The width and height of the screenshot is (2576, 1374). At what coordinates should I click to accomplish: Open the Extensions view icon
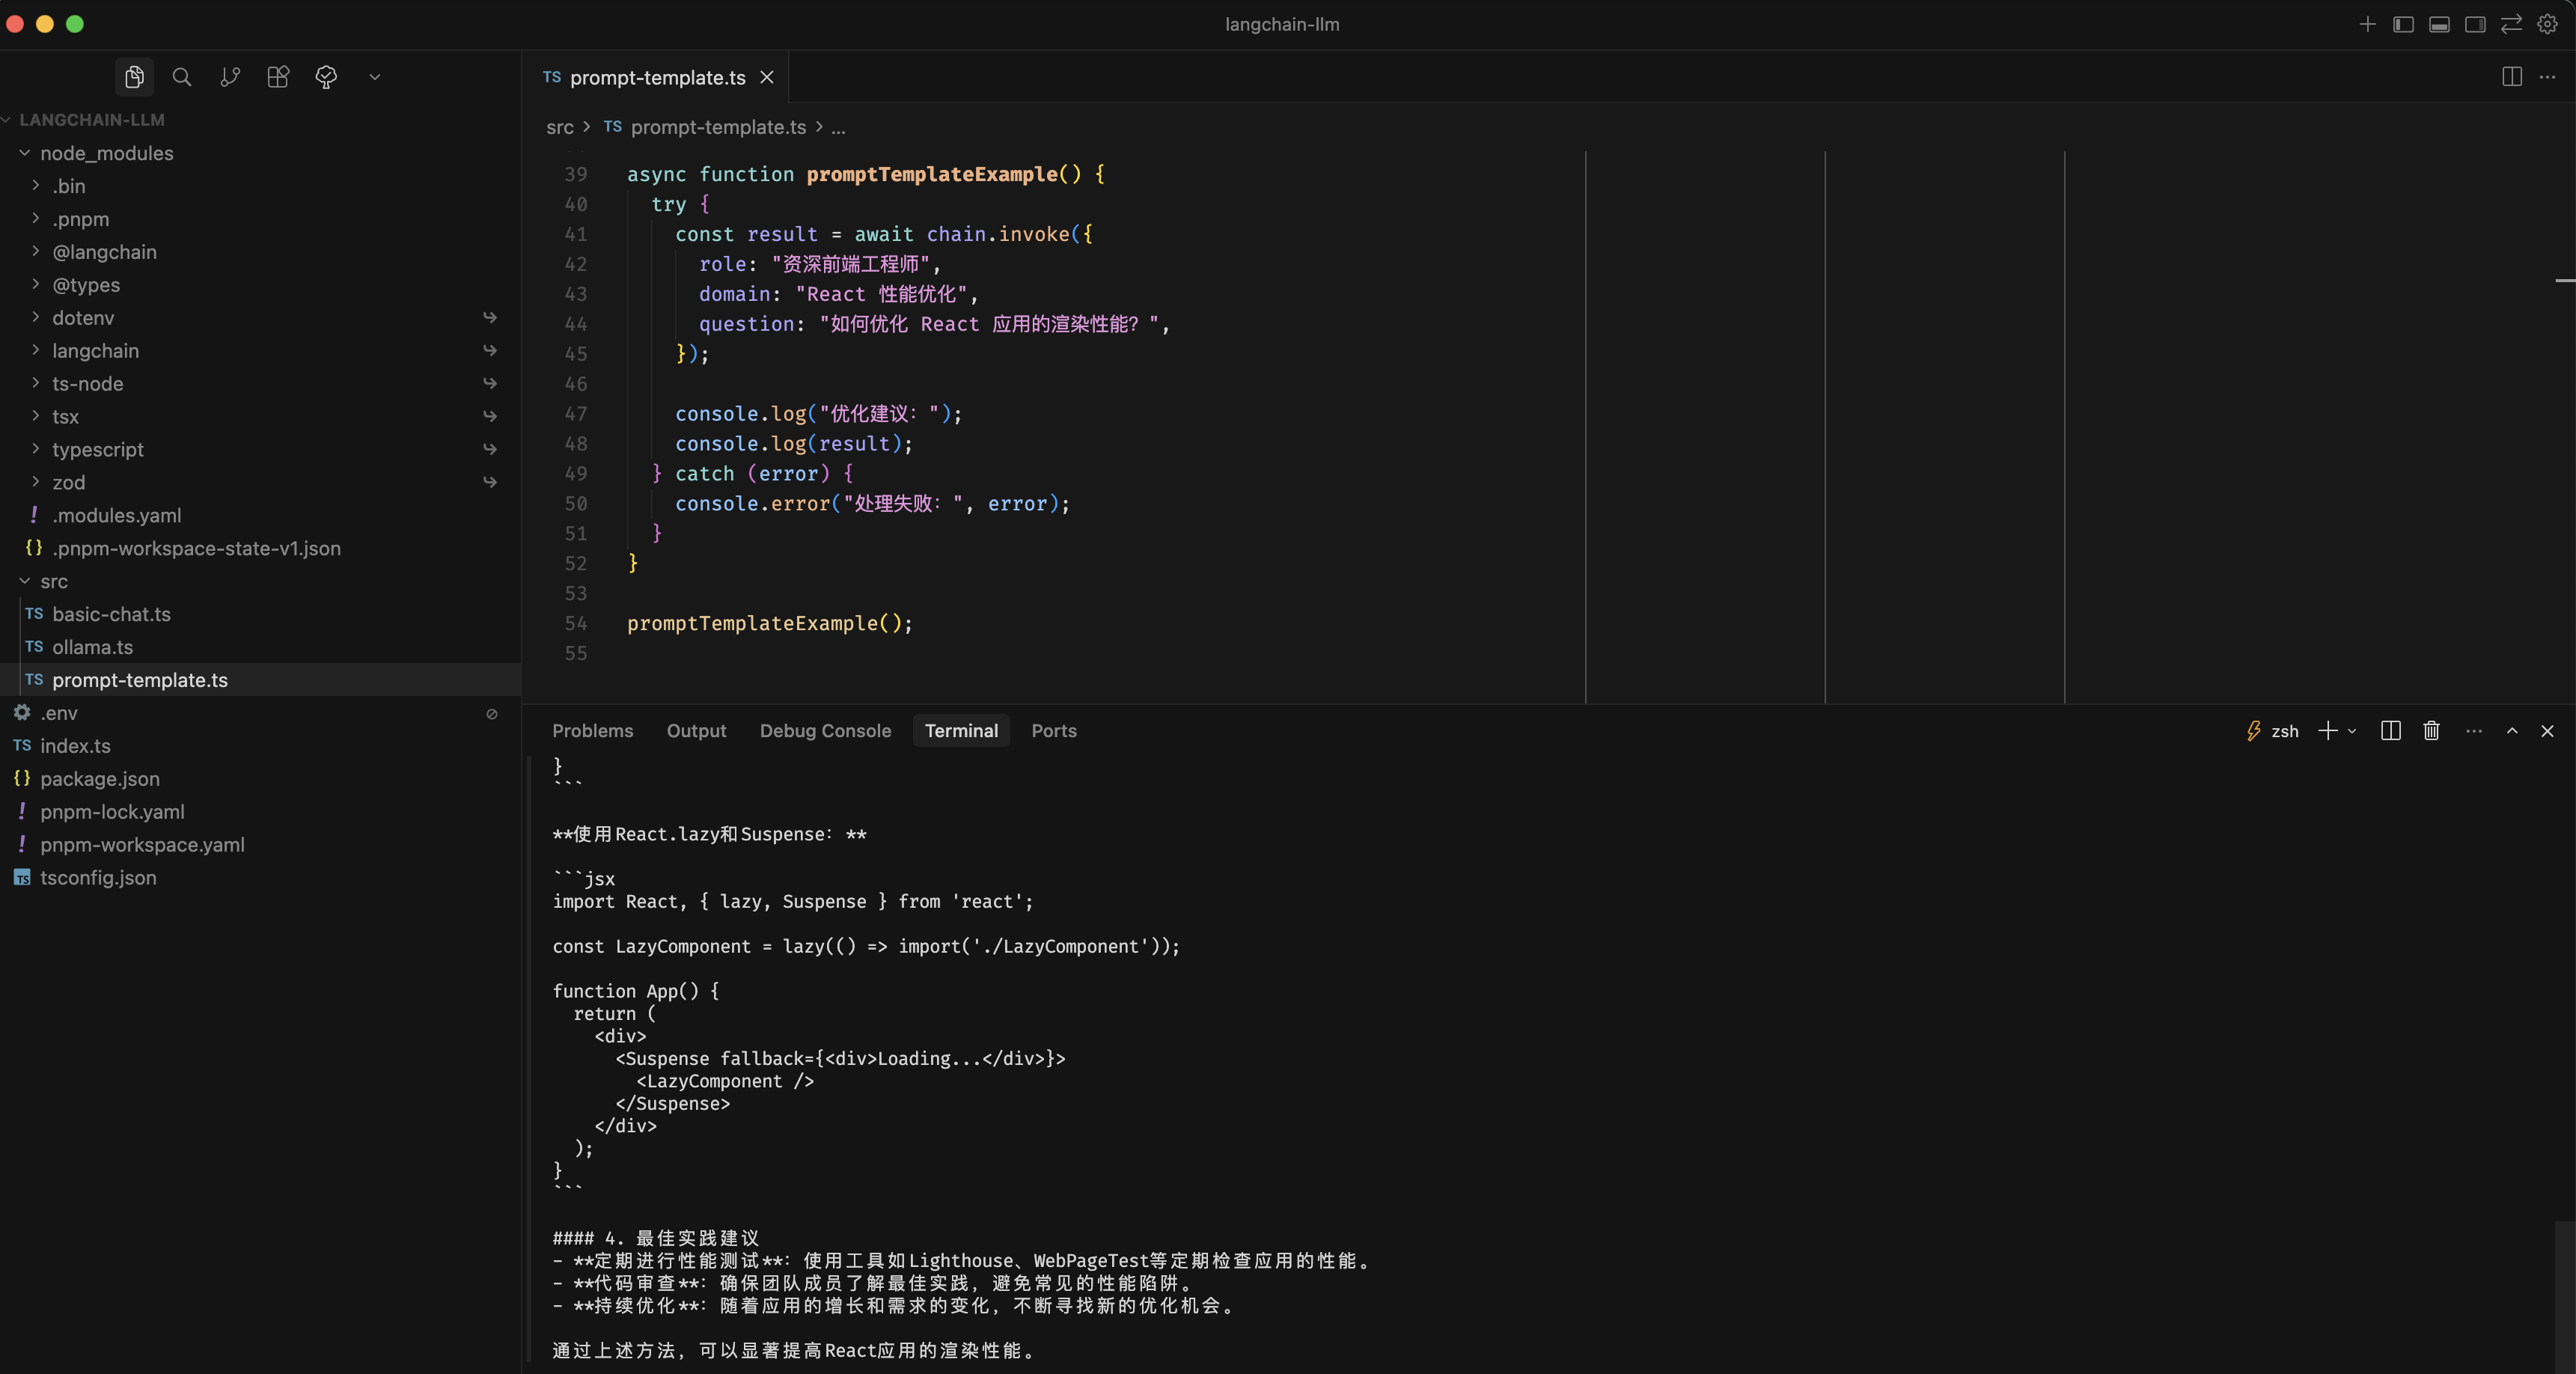pos(278,77)
